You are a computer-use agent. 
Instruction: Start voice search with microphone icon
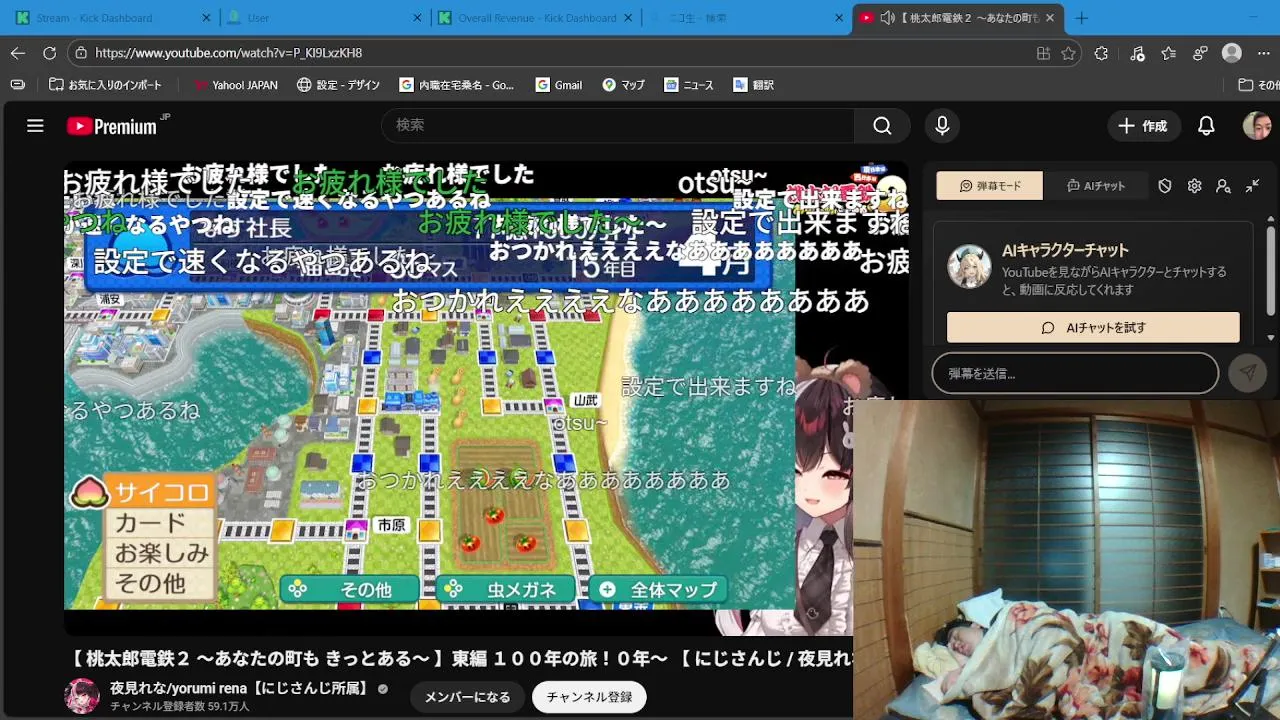pyautogui.click(x=942, y=125)
